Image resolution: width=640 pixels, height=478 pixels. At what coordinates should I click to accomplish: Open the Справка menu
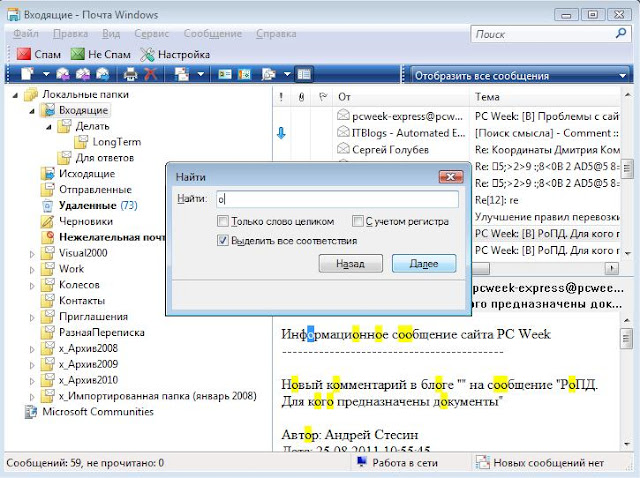click(x=276, y=33)
